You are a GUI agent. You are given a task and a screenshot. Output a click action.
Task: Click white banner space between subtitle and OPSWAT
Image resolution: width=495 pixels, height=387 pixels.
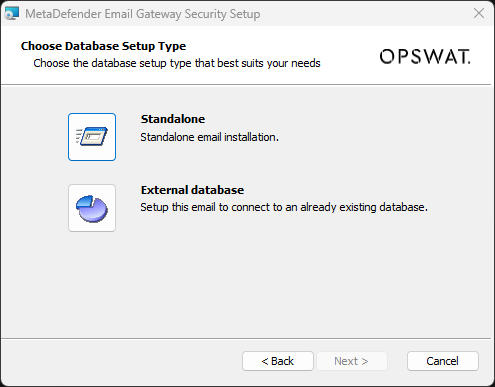(x=350, y=56)
